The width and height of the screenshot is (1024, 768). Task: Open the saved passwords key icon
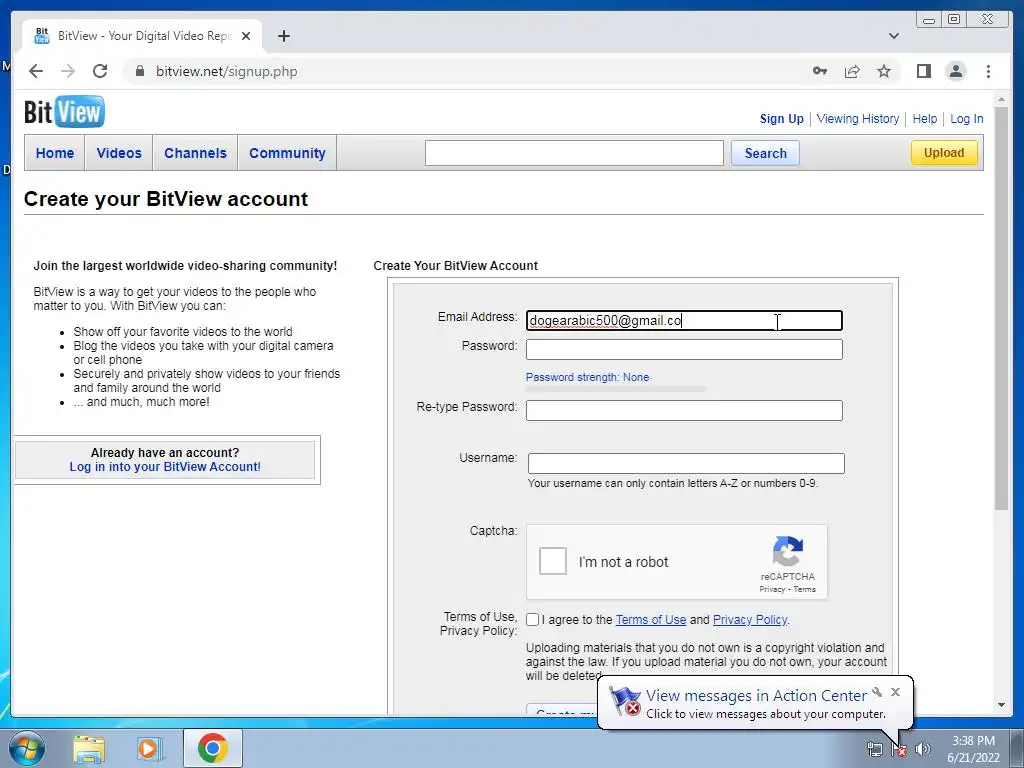coord(820,71)
